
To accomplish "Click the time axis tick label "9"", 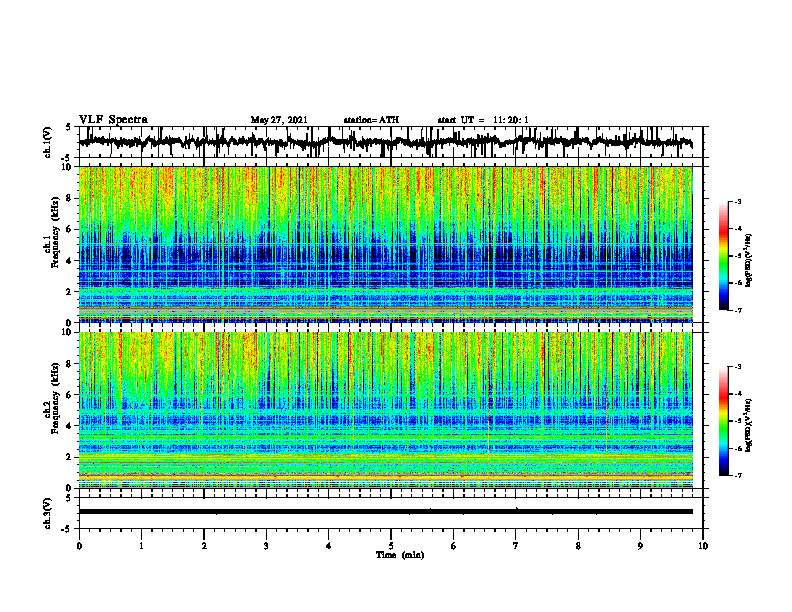I will (x=640, y=546).
